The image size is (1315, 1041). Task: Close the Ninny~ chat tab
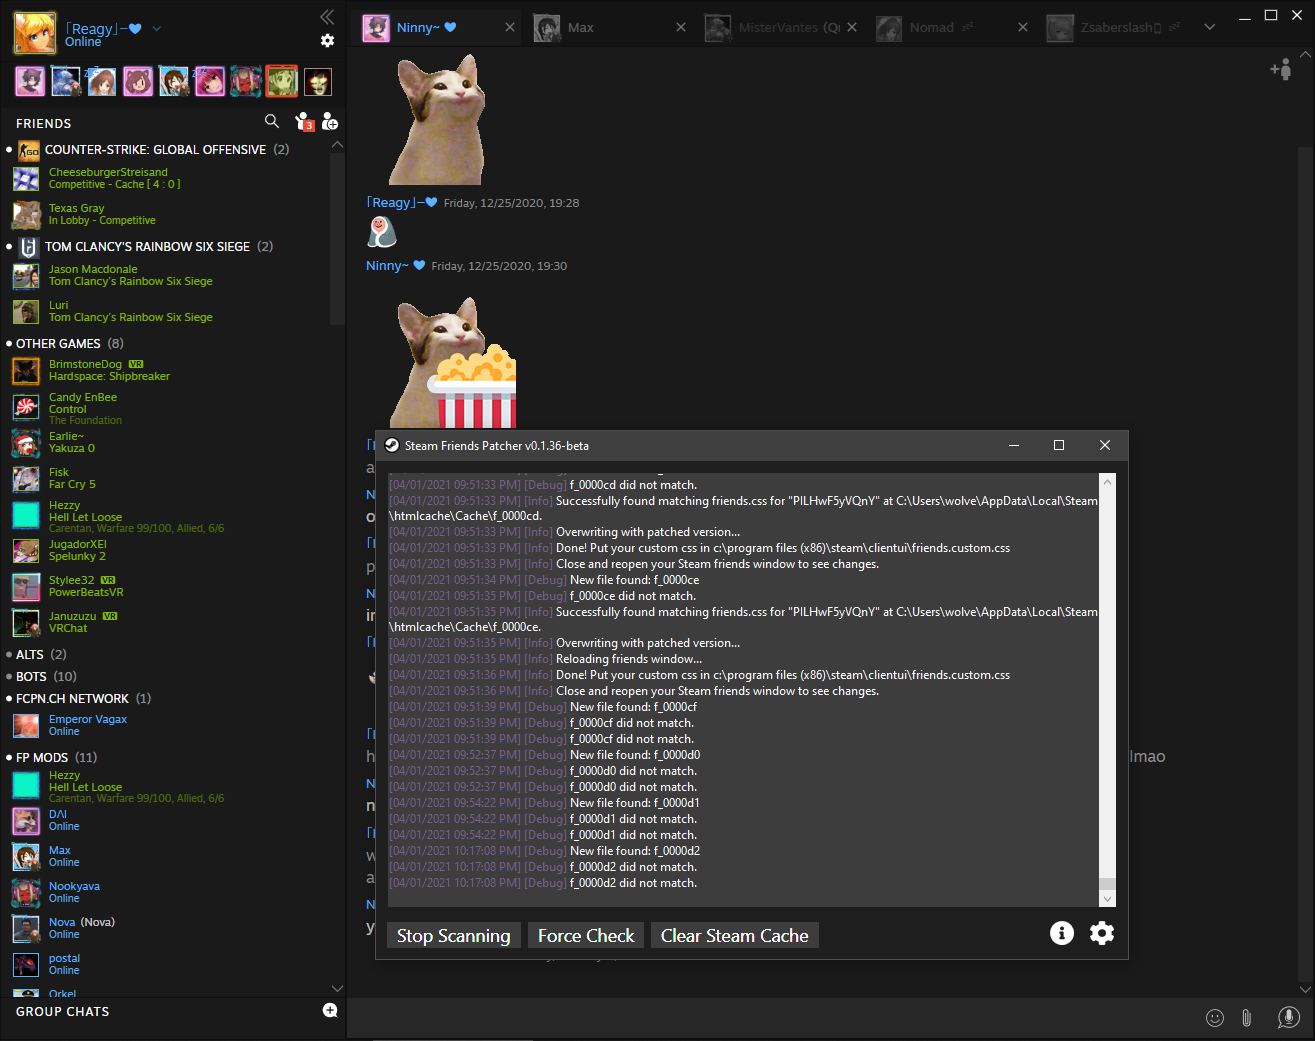(510, 27)
